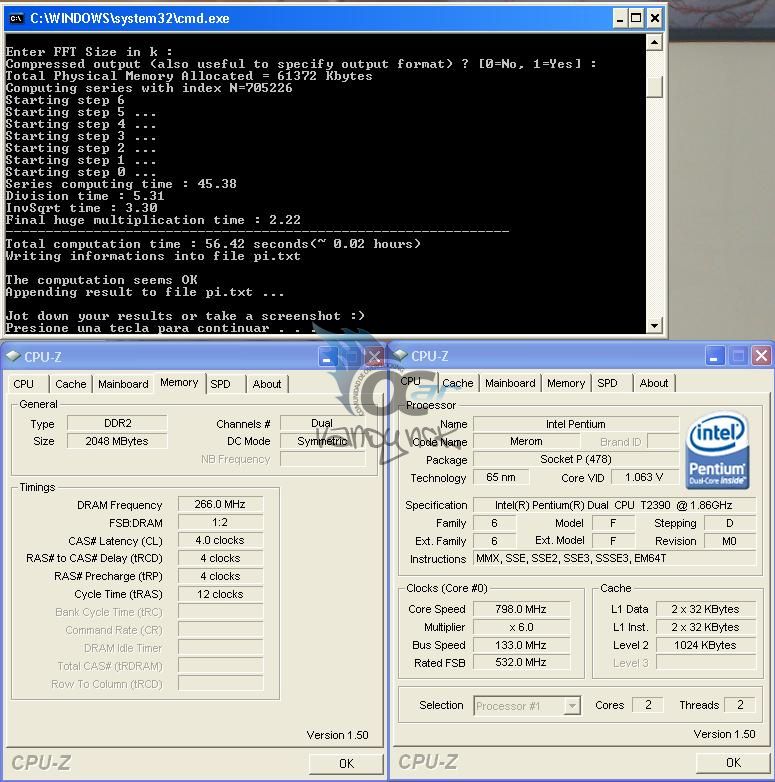Open Mainboard tab in right CPU-Z window
The image size is (775, 782).
(x=510, y=383)
